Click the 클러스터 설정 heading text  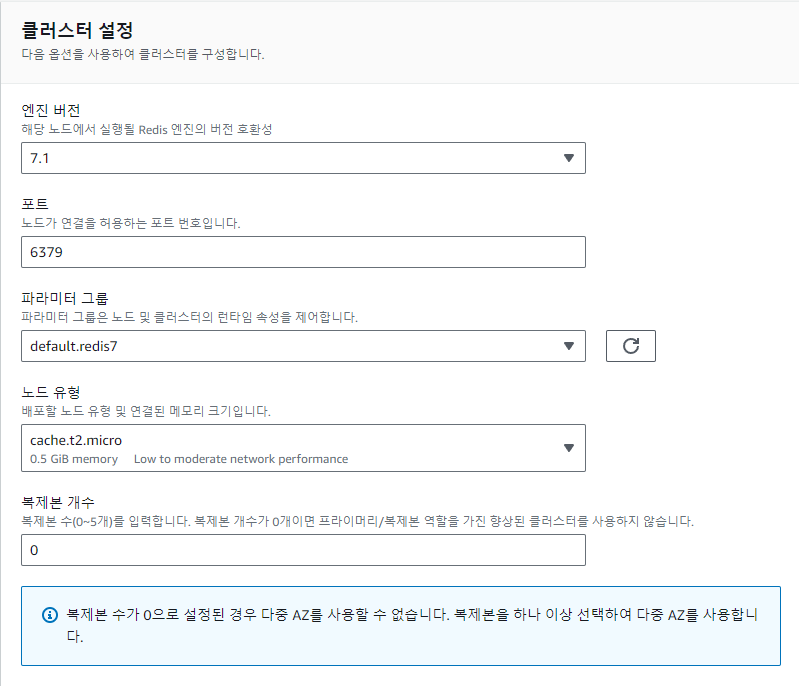(x=77, y=30)
